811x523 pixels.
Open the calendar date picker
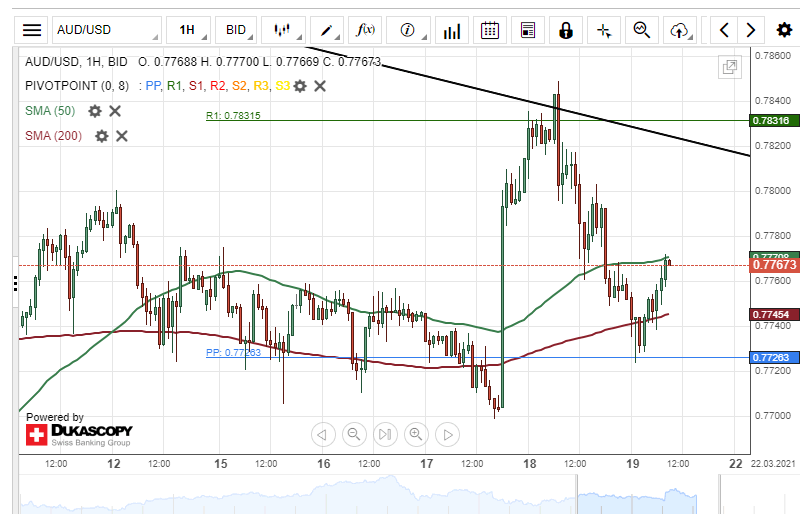coord(490,30)
